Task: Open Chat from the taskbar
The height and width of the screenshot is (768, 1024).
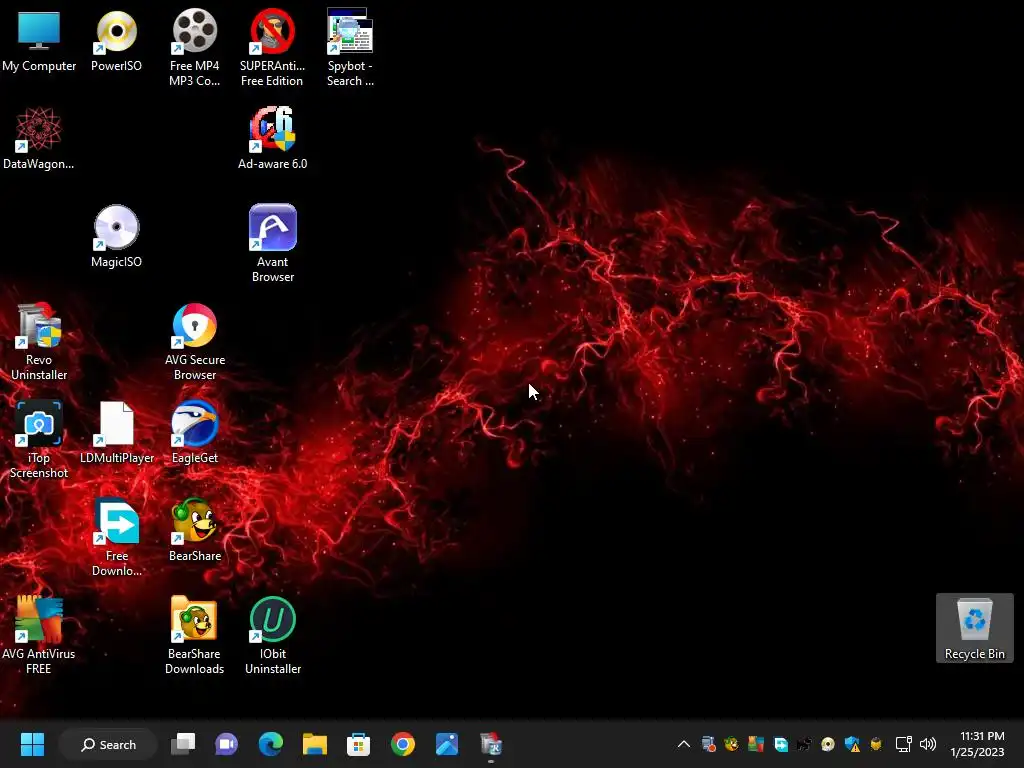Action: tap(226, 744)
